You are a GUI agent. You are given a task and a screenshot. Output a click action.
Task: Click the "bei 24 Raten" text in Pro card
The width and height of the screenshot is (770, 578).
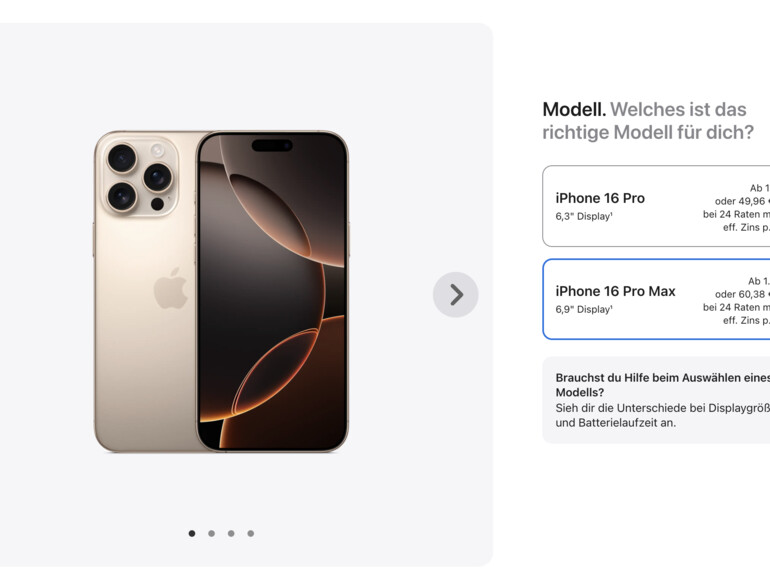[x=731, y=214]
